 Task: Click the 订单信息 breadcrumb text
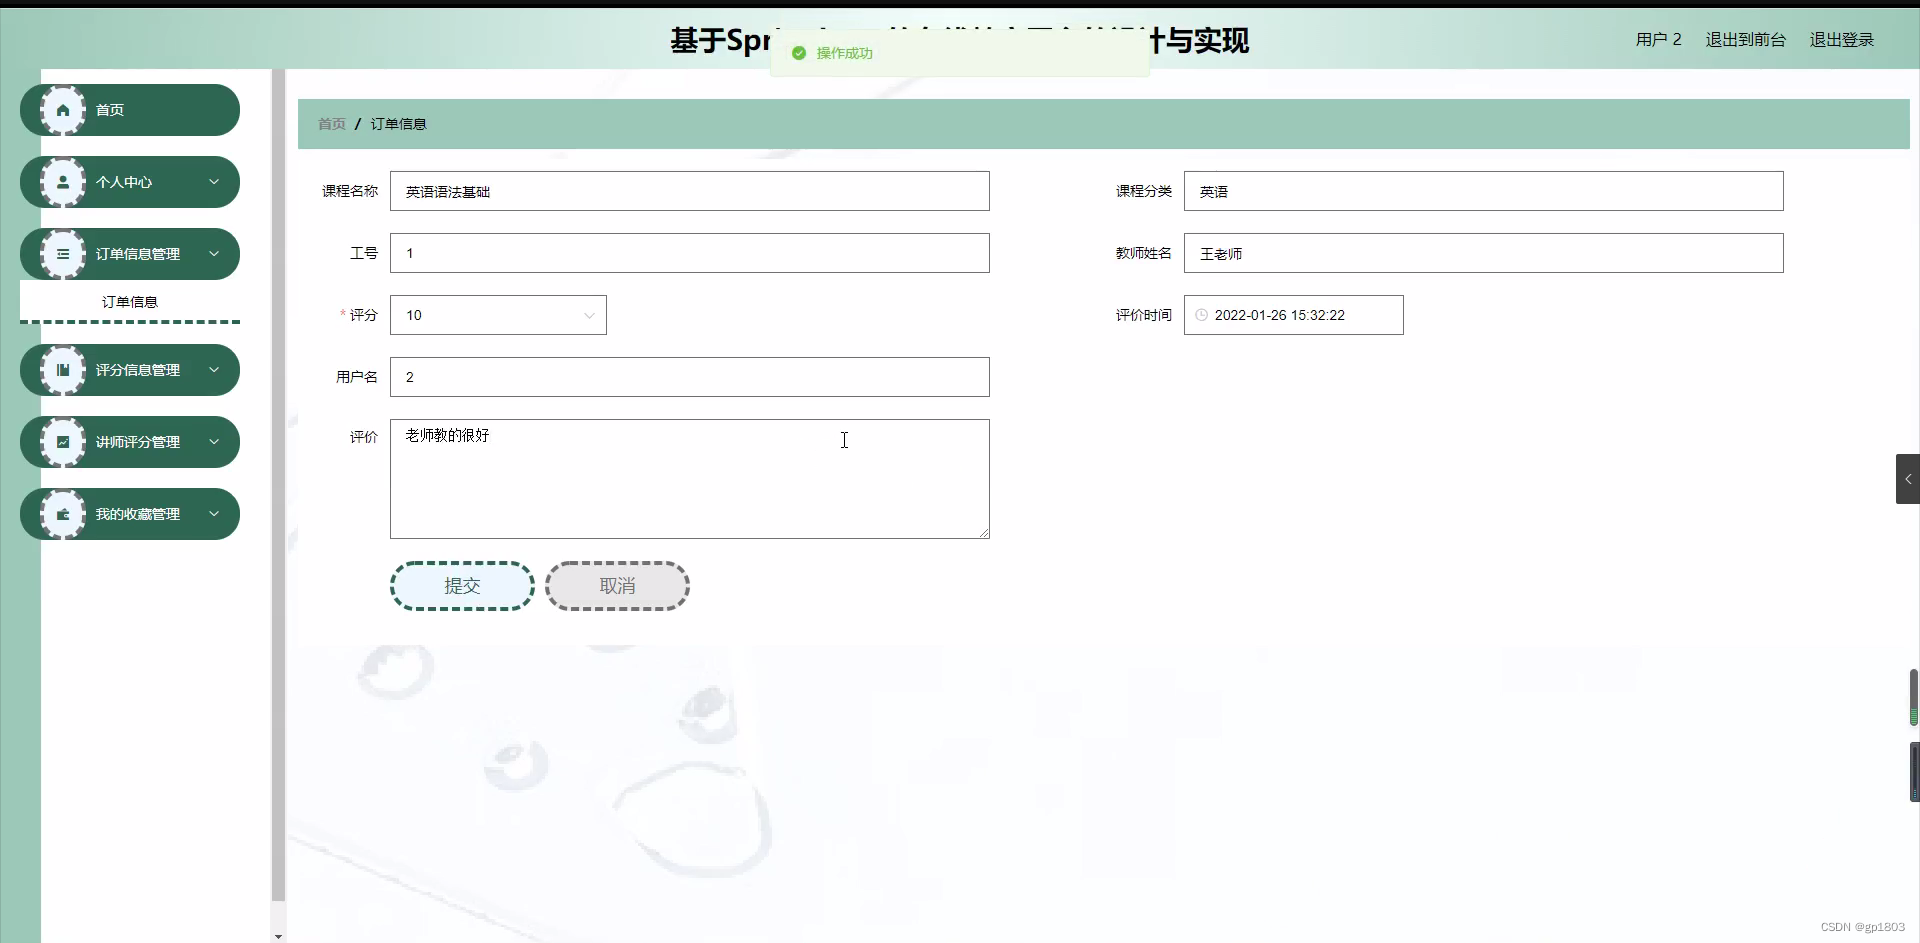pos(399,124)
